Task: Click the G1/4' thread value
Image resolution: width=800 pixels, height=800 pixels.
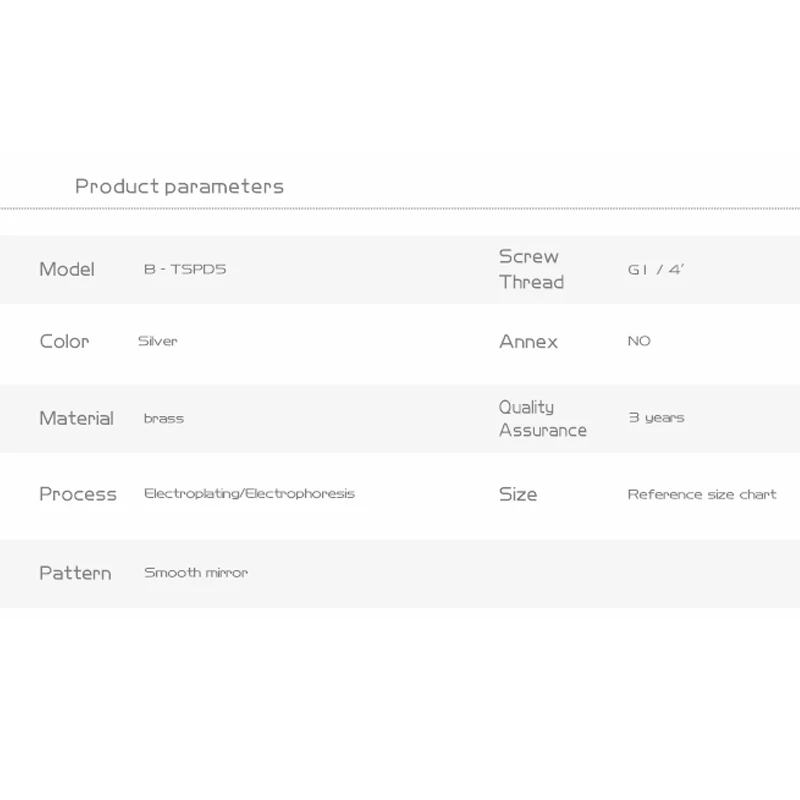Action: pos(656,269)
